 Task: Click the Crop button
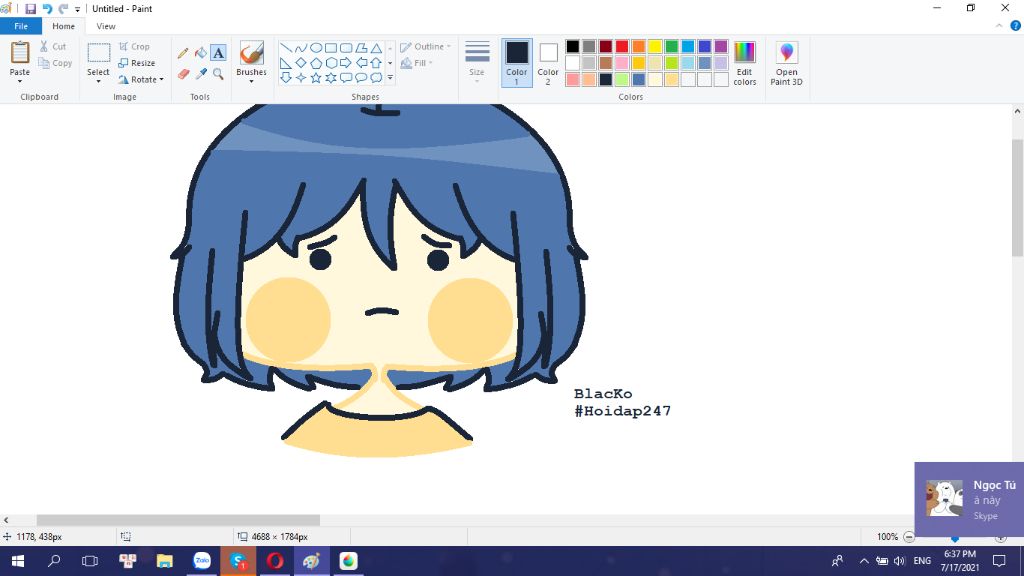coord(135,46)
